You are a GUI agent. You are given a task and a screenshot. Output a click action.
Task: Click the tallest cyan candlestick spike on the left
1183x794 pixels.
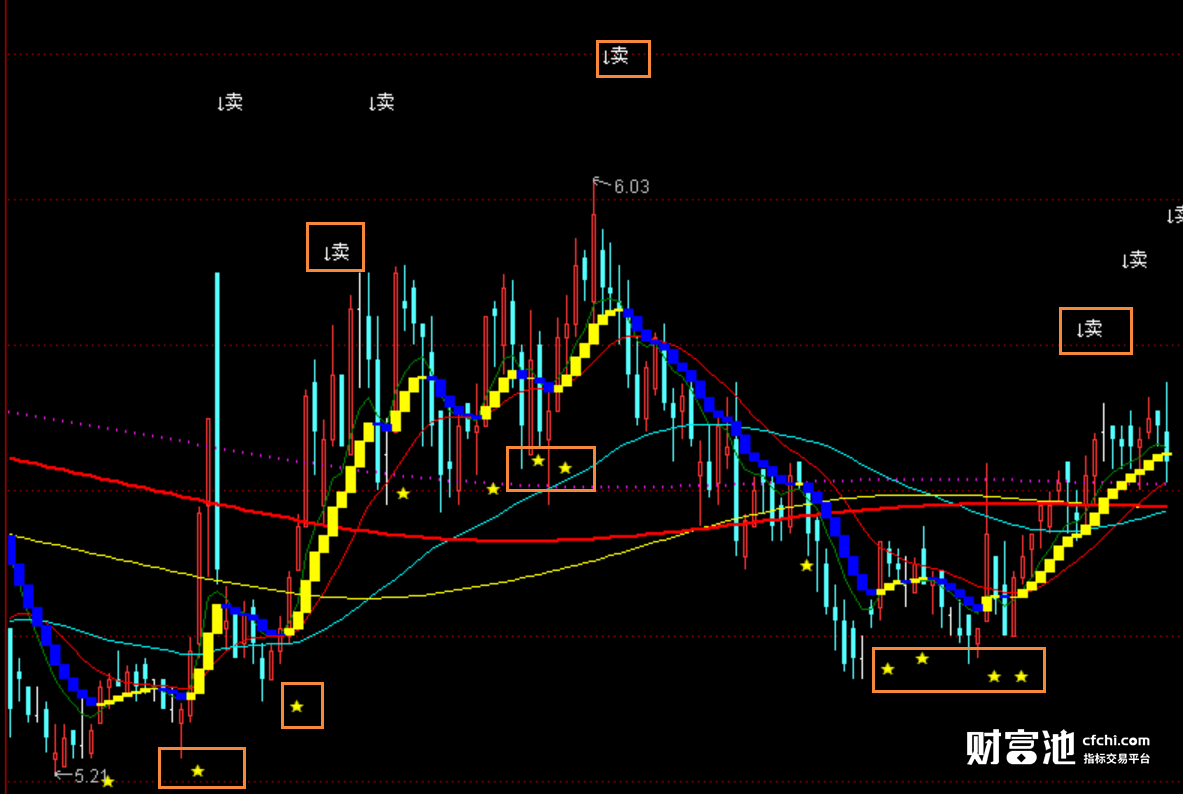[x=217, y=423]
